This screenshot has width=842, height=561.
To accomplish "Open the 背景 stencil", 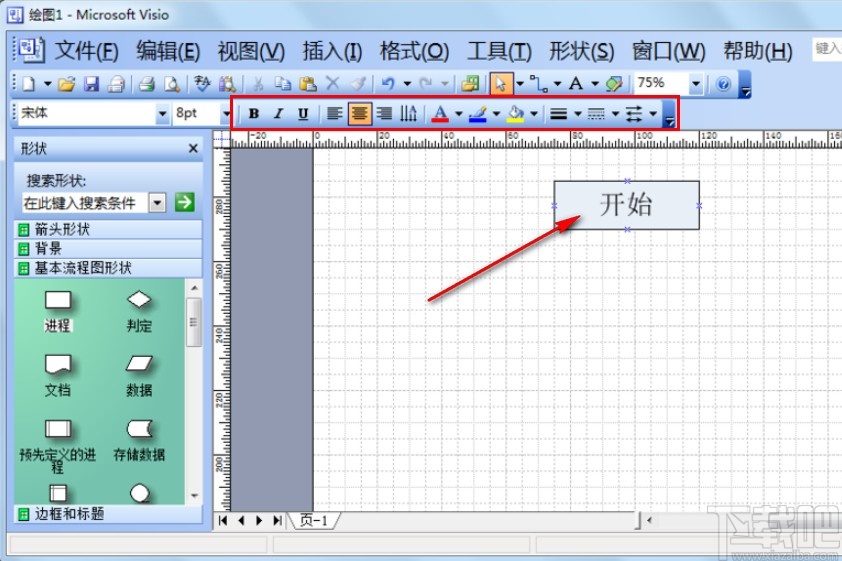I will 108,249.
